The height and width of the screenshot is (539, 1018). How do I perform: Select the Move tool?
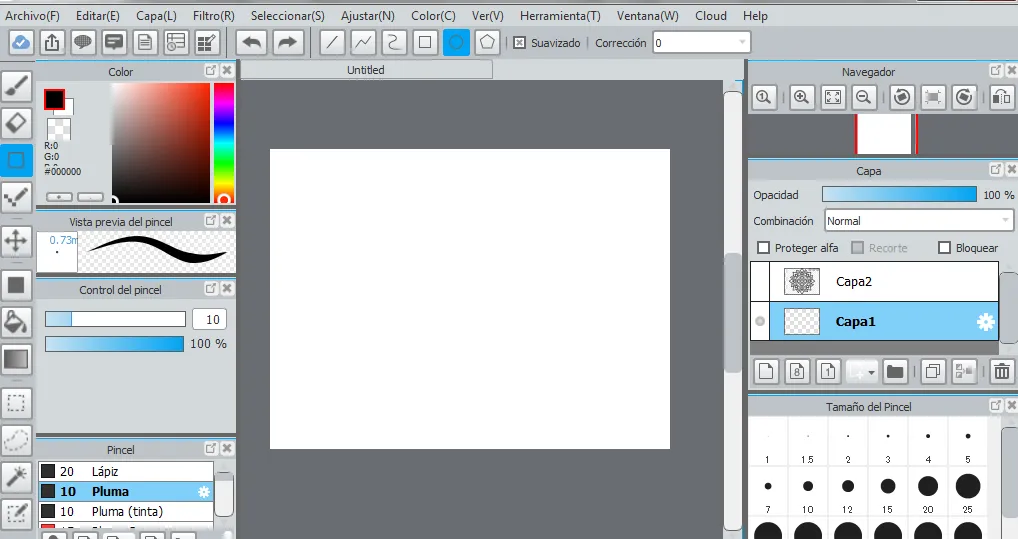pos(16,241)
